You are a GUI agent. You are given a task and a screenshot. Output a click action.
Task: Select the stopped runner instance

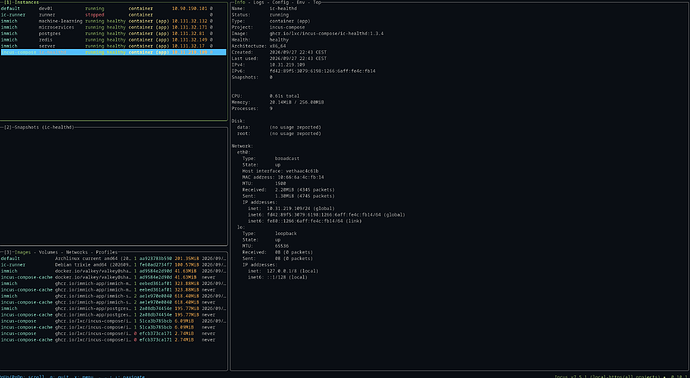point(114,15)
